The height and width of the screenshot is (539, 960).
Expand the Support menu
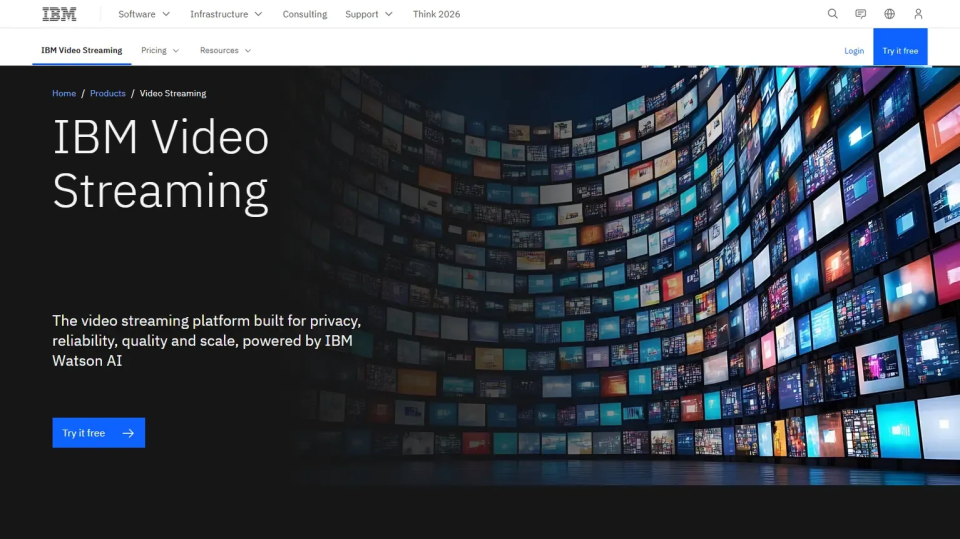click(x=369, y=14)
